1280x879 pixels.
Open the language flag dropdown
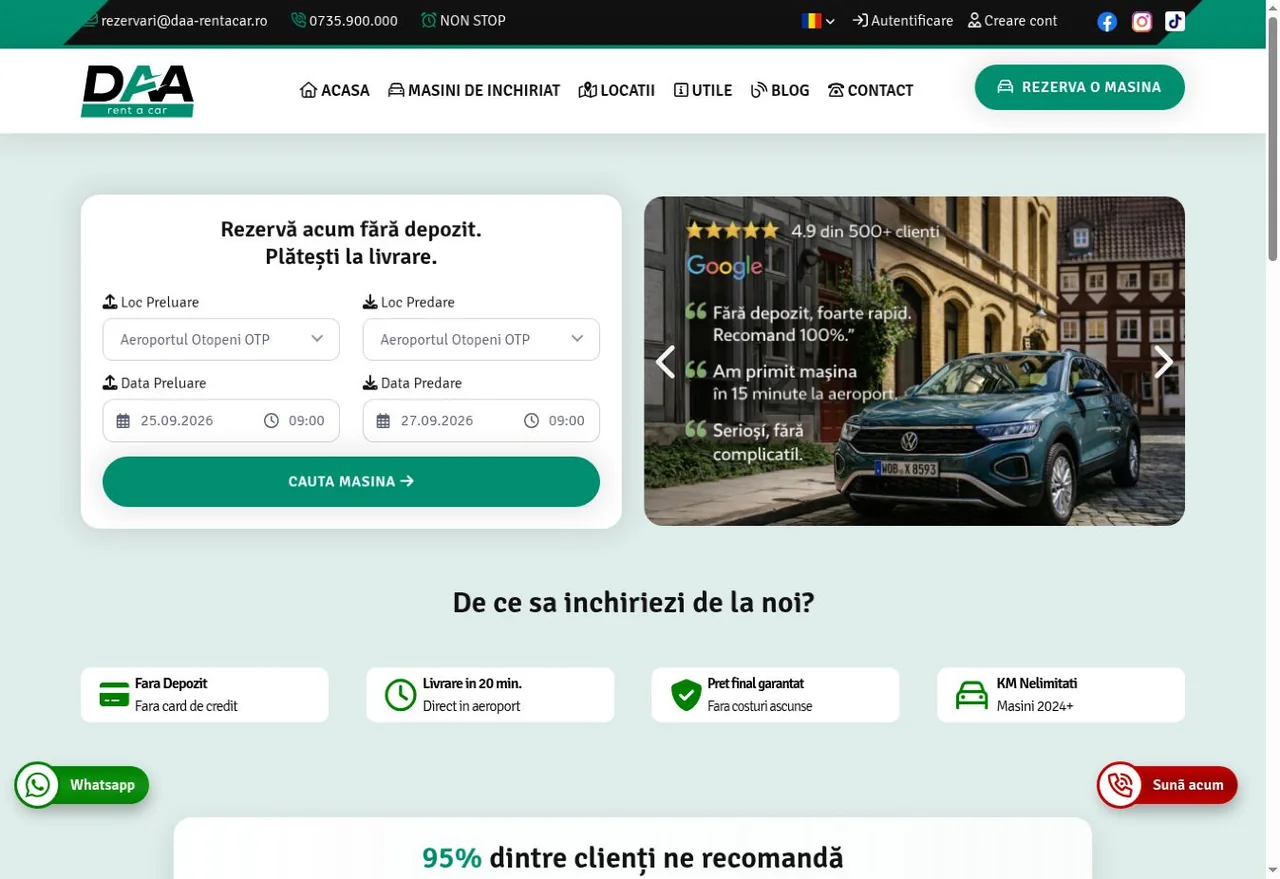pos(818,21)
